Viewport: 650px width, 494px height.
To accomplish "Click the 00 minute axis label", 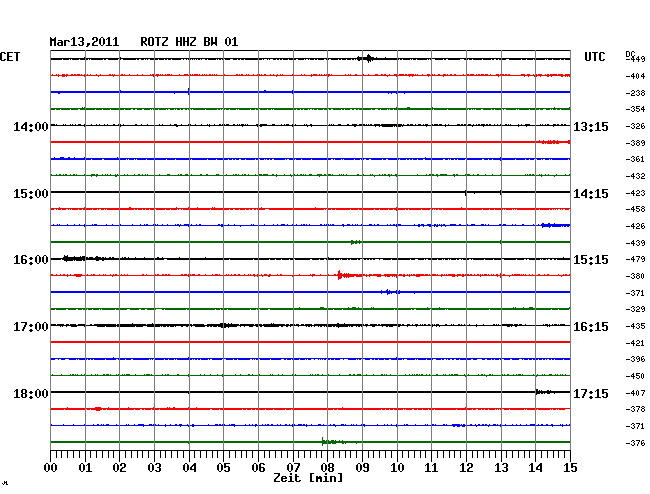I will click(50, 468).
